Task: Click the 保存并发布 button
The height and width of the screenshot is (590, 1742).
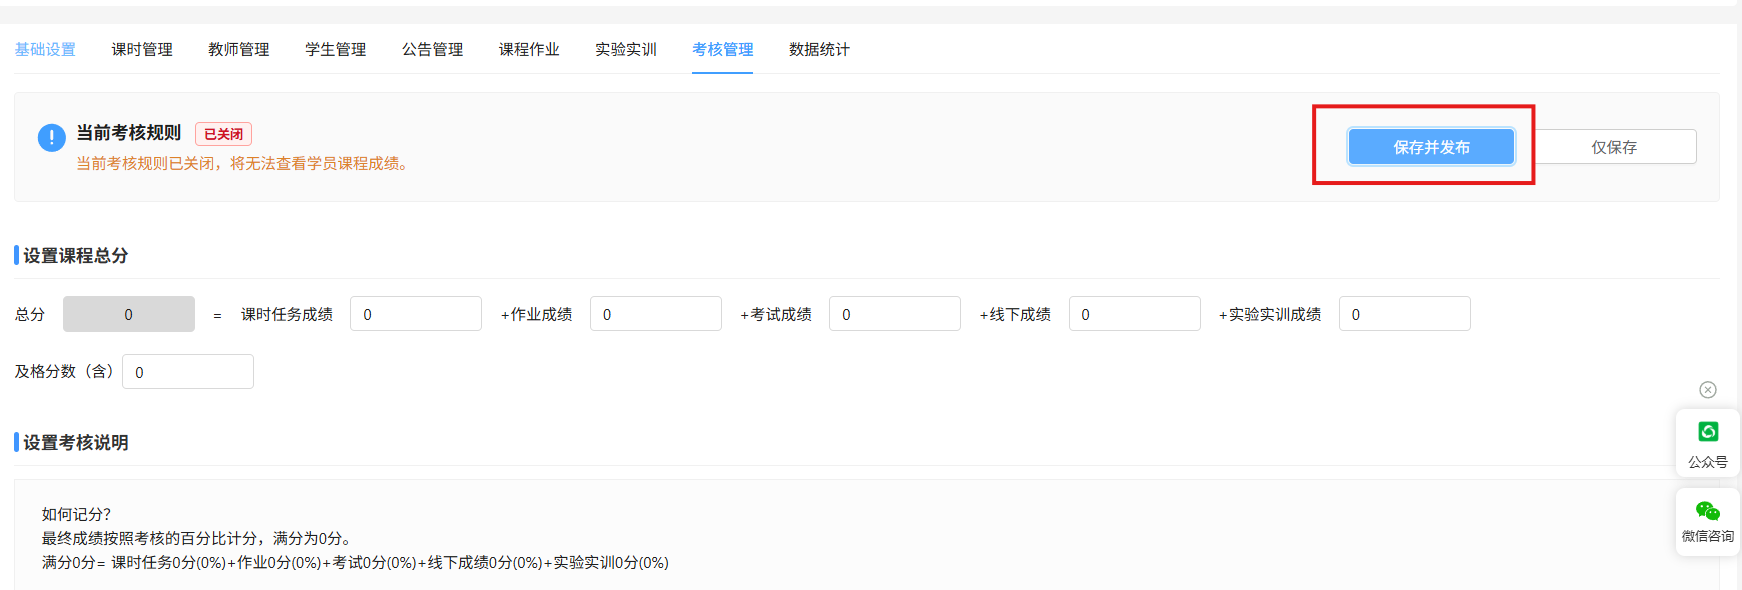Action: tap(1431, 147)
